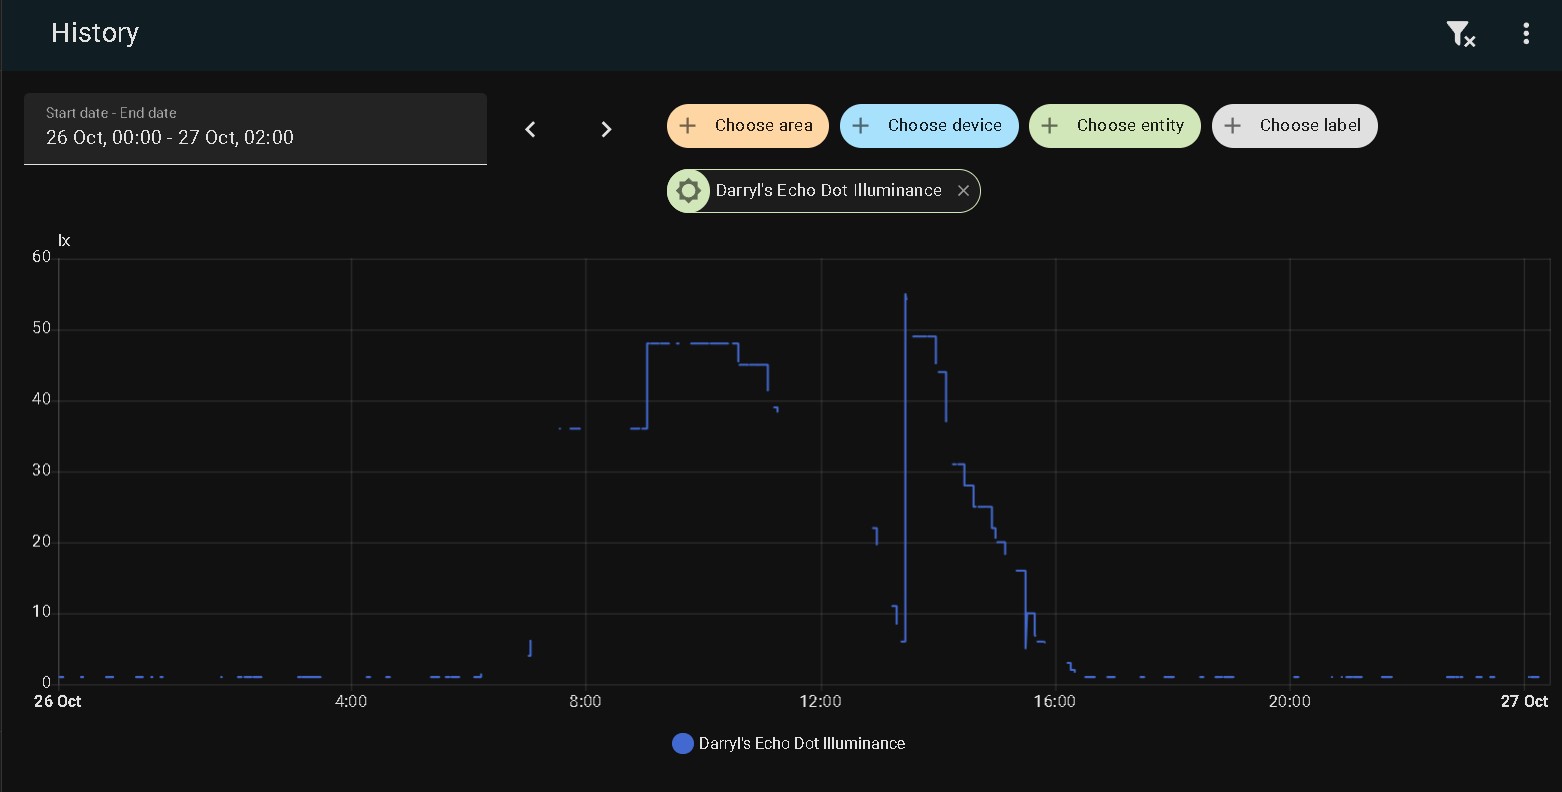Open the three-dot overflow menu
The image size is (1562, 792).
(x=1526, y=34)
